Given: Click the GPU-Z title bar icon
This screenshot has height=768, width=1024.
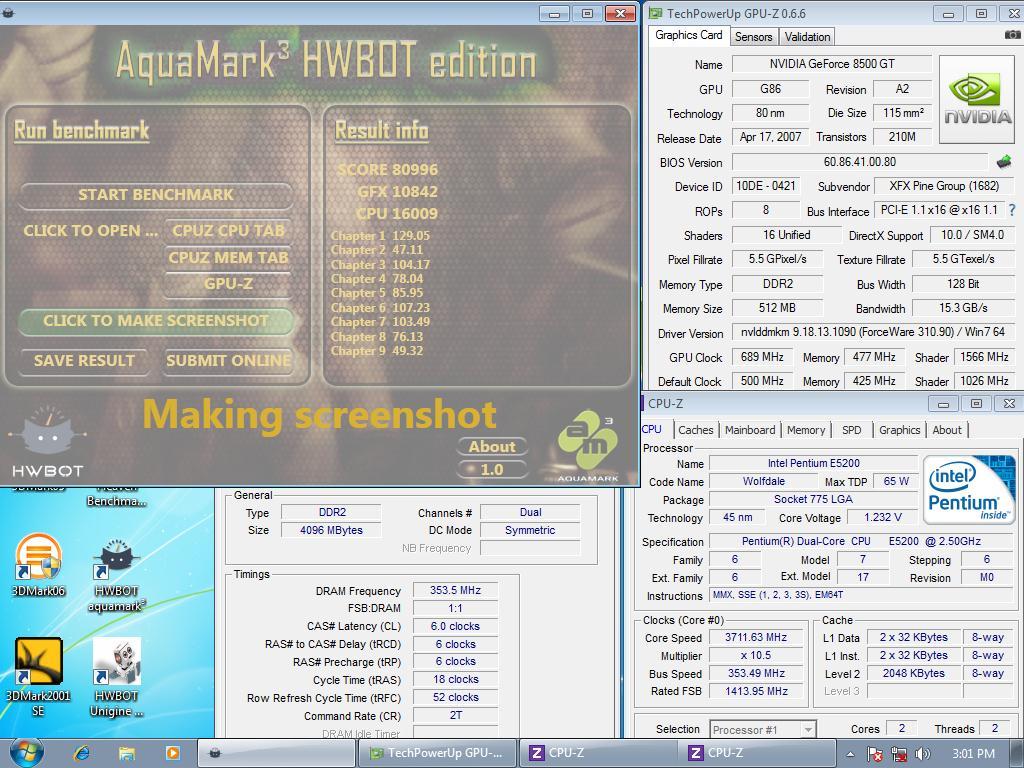Looking at the screenshot, I should 655,13.
